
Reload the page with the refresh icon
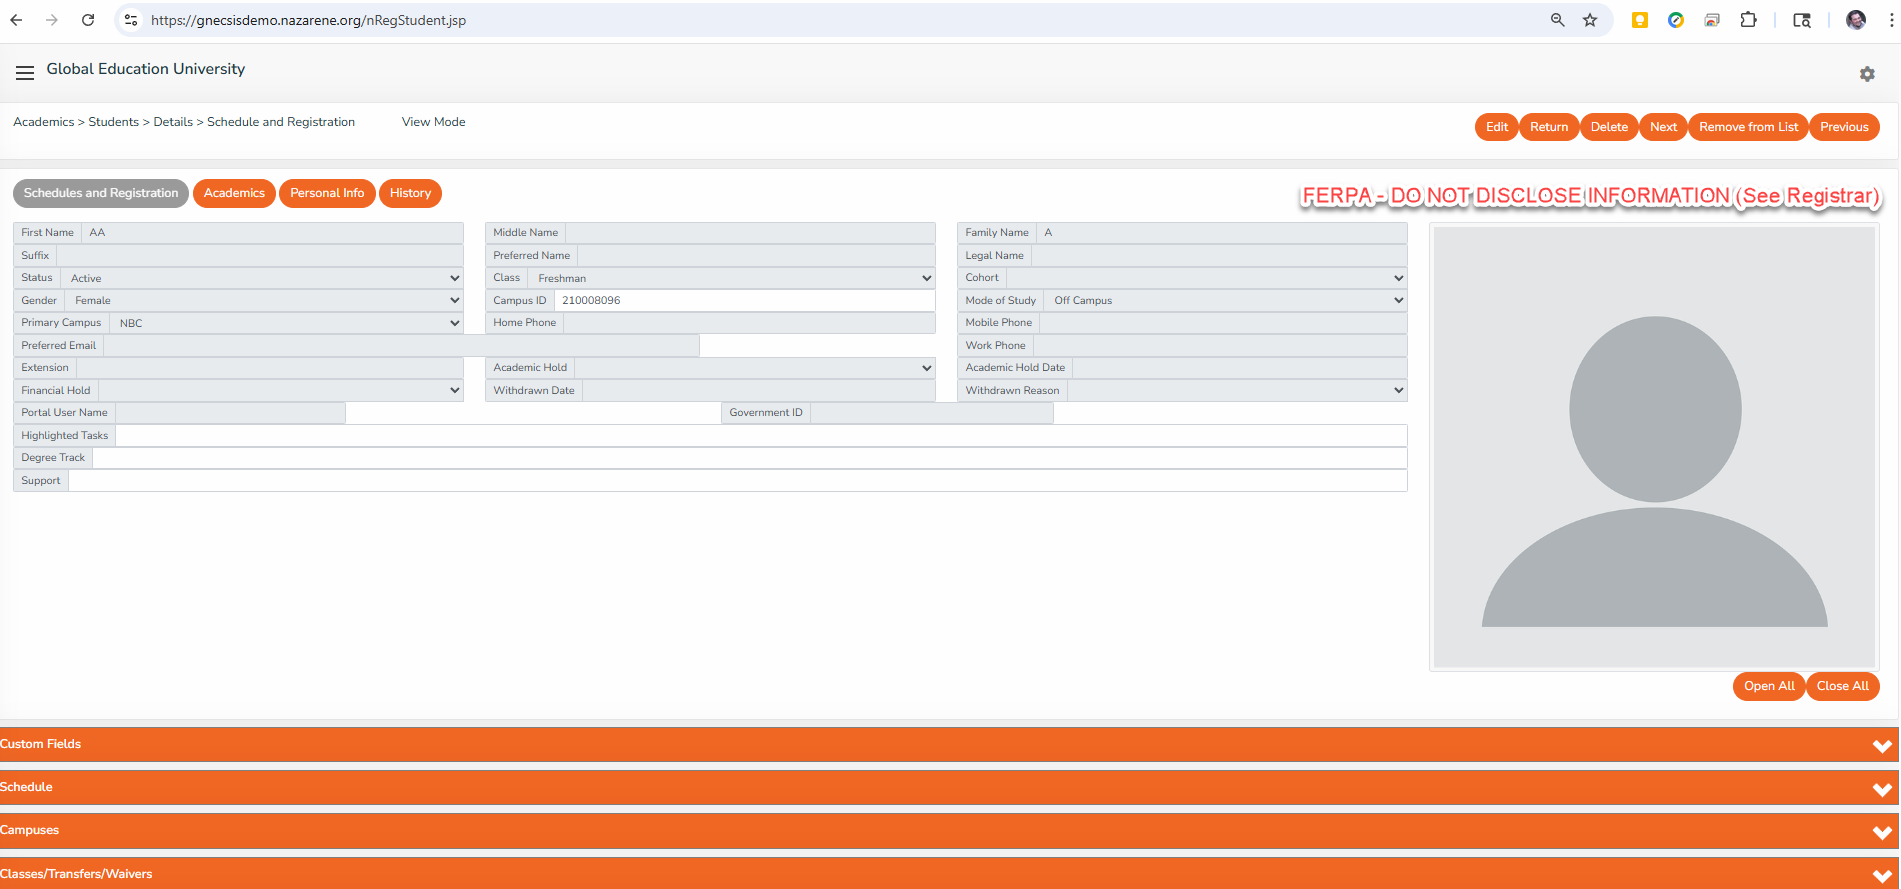pos(88,20)
